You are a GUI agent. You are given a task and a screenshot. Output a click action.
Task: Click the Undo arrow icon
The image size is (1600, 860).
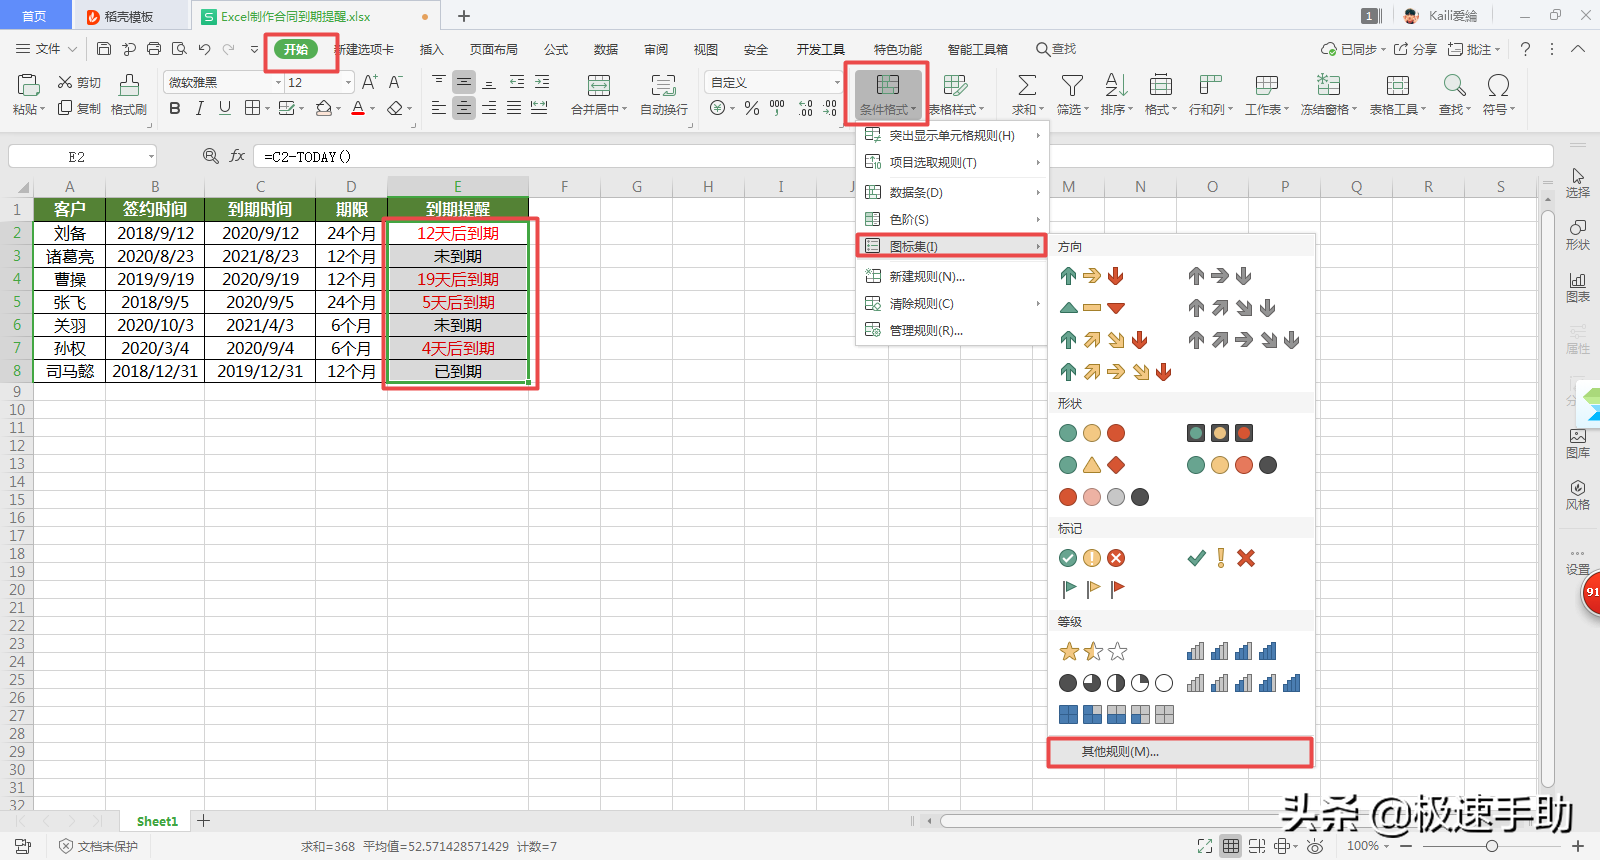pyautogui.click(x=204, y=49)
